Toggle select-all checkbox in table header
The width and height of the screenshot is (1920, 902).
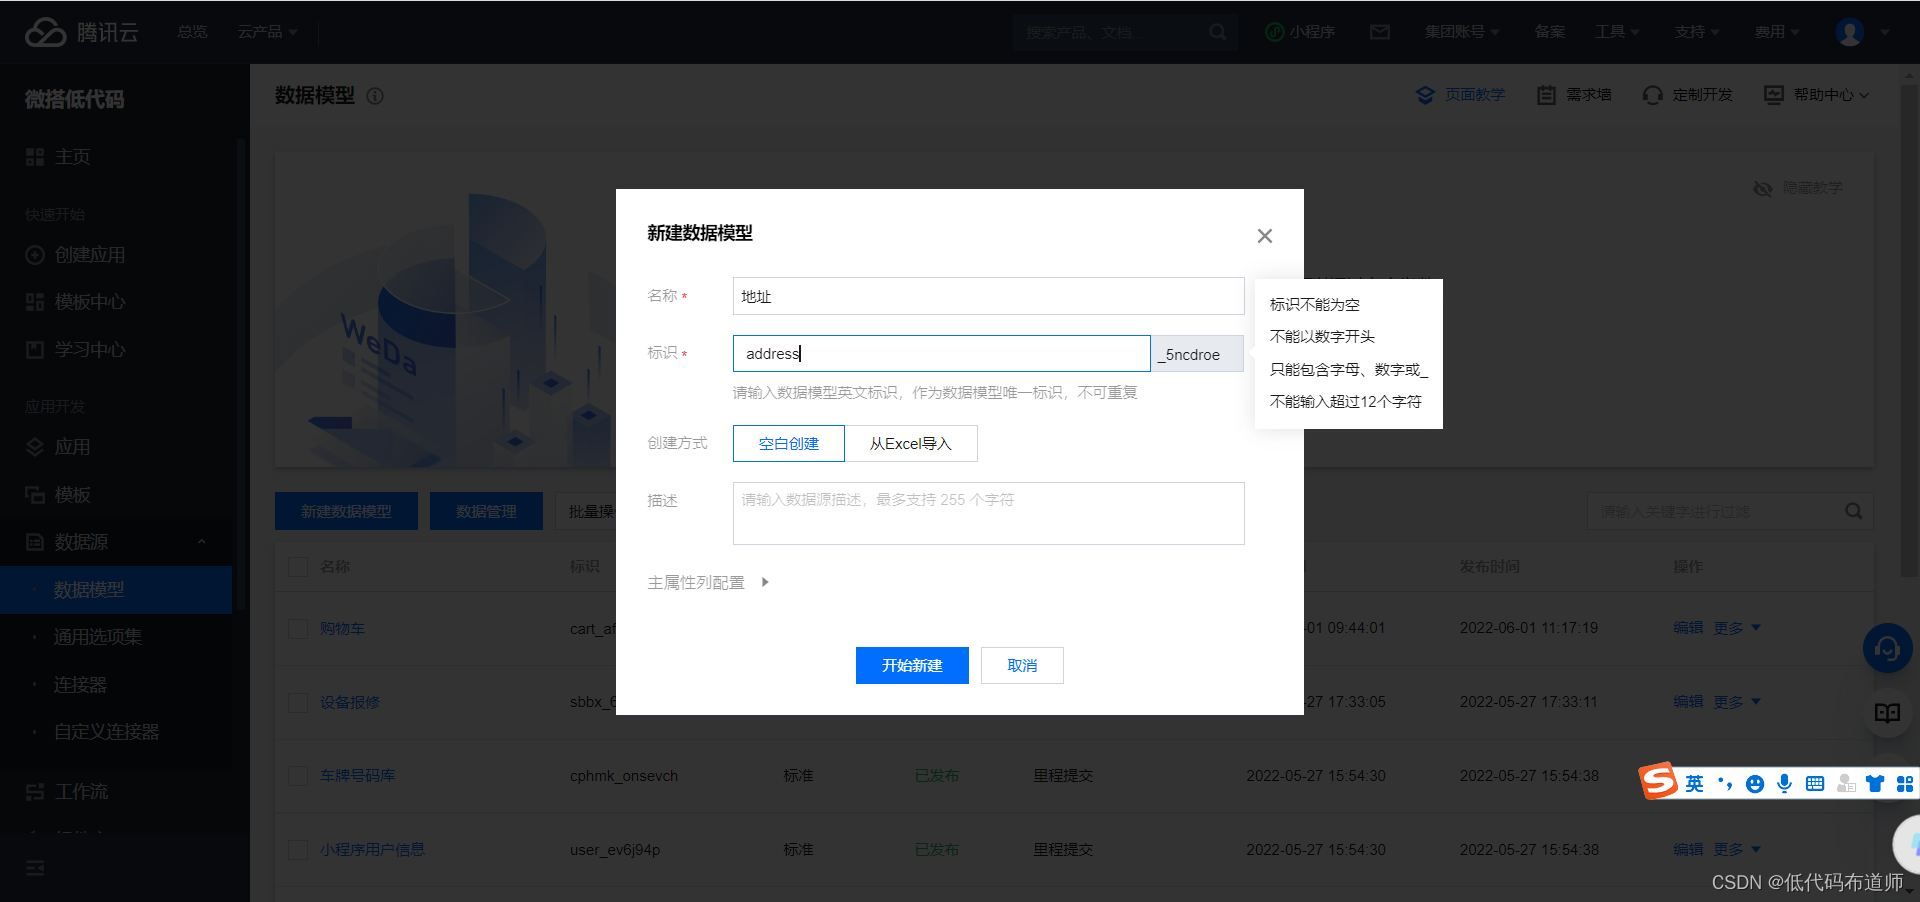(x=298, y=567)
